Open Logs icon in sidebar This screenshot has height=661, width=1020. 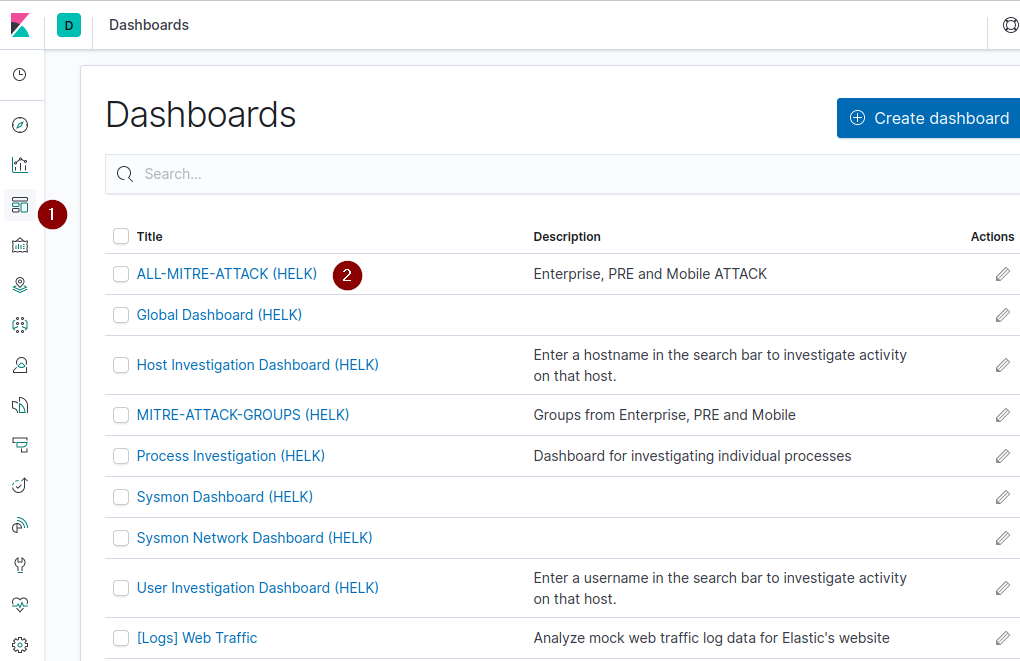(20, 405)
